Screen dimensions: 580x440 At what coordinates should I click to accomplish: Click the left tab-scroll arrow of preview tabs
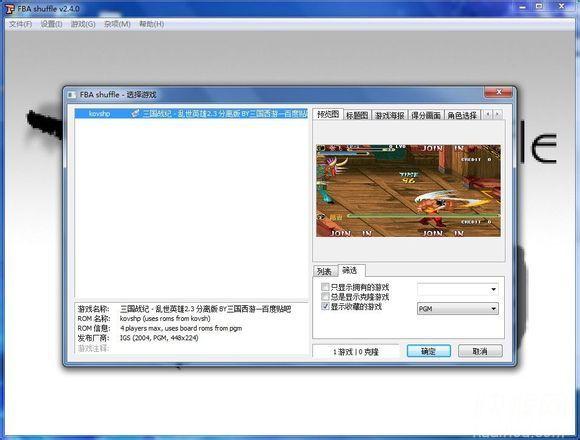coord(488,114)
